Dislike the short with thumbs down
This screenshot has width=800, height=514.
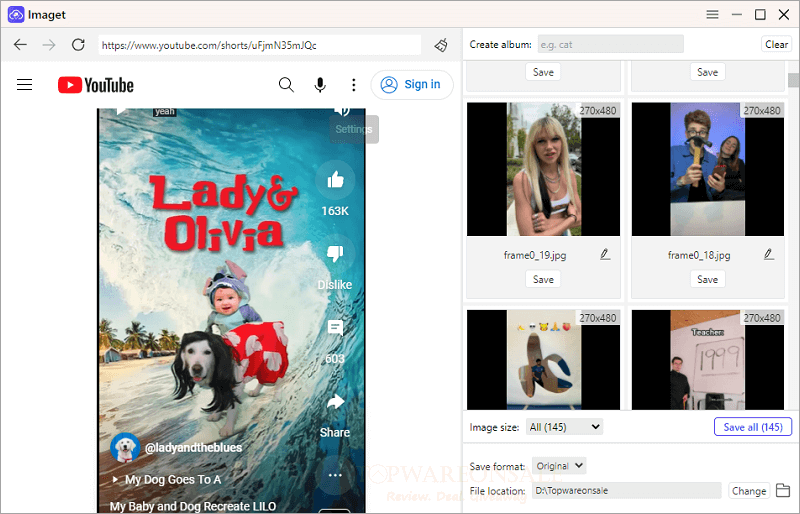click(335, 253)
